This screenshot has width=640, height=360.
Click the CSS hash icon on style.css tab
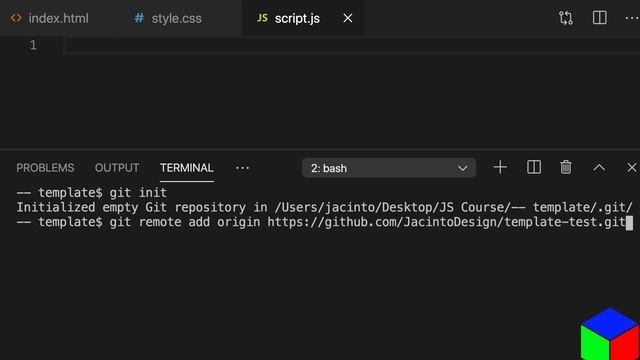[139, 18]
